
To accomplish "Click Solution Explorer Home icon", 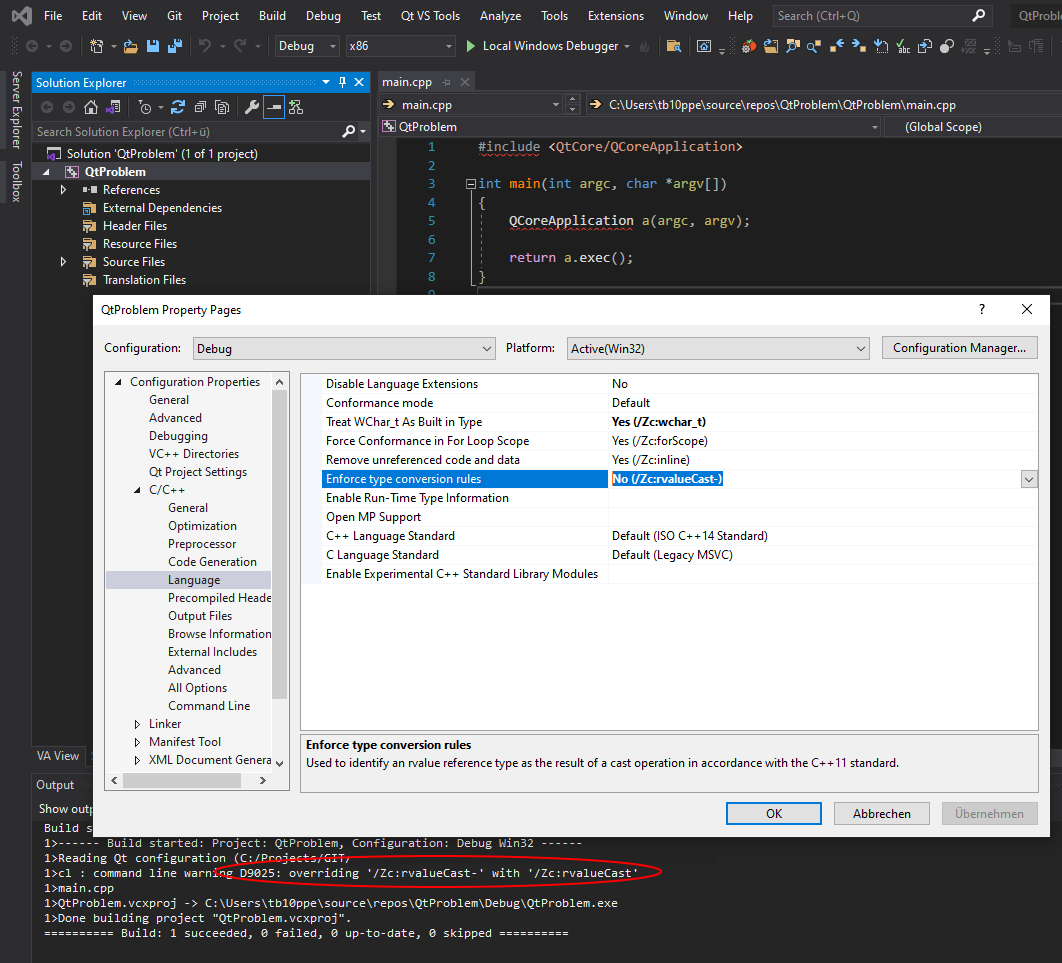I will tap(91, 107).
